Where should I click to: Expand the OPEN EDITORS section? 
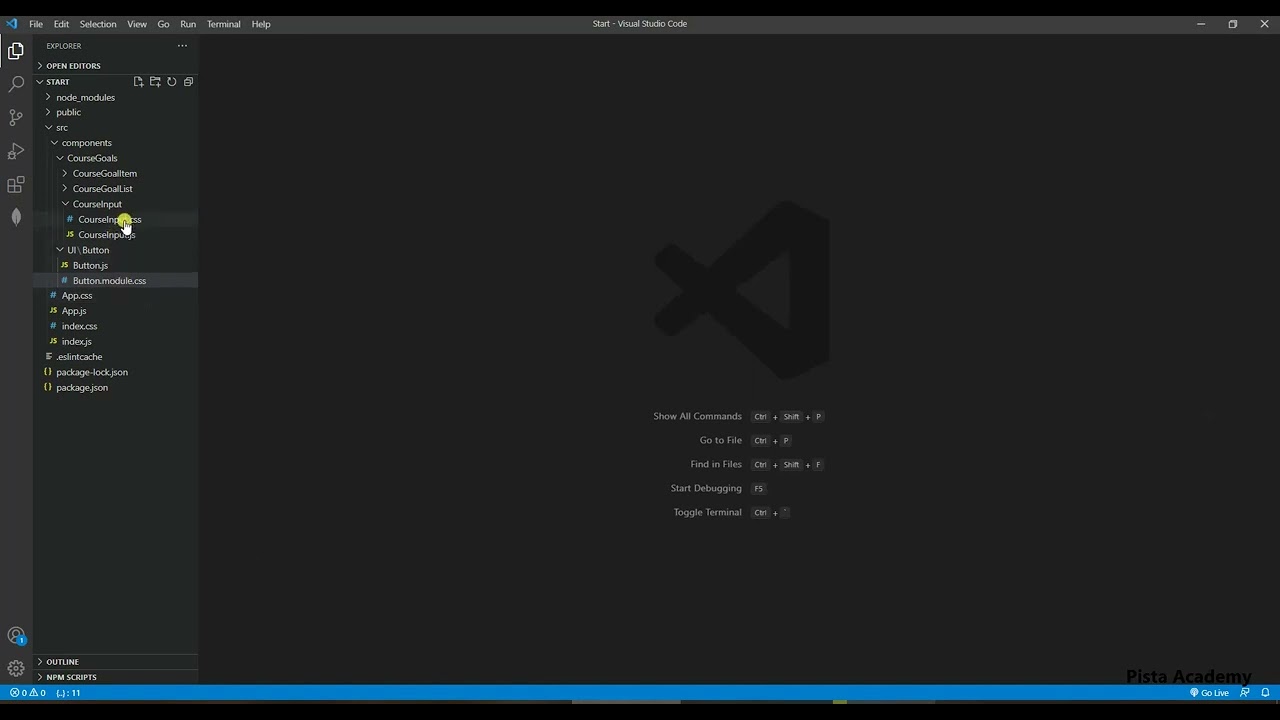click(x=116, y=66)
